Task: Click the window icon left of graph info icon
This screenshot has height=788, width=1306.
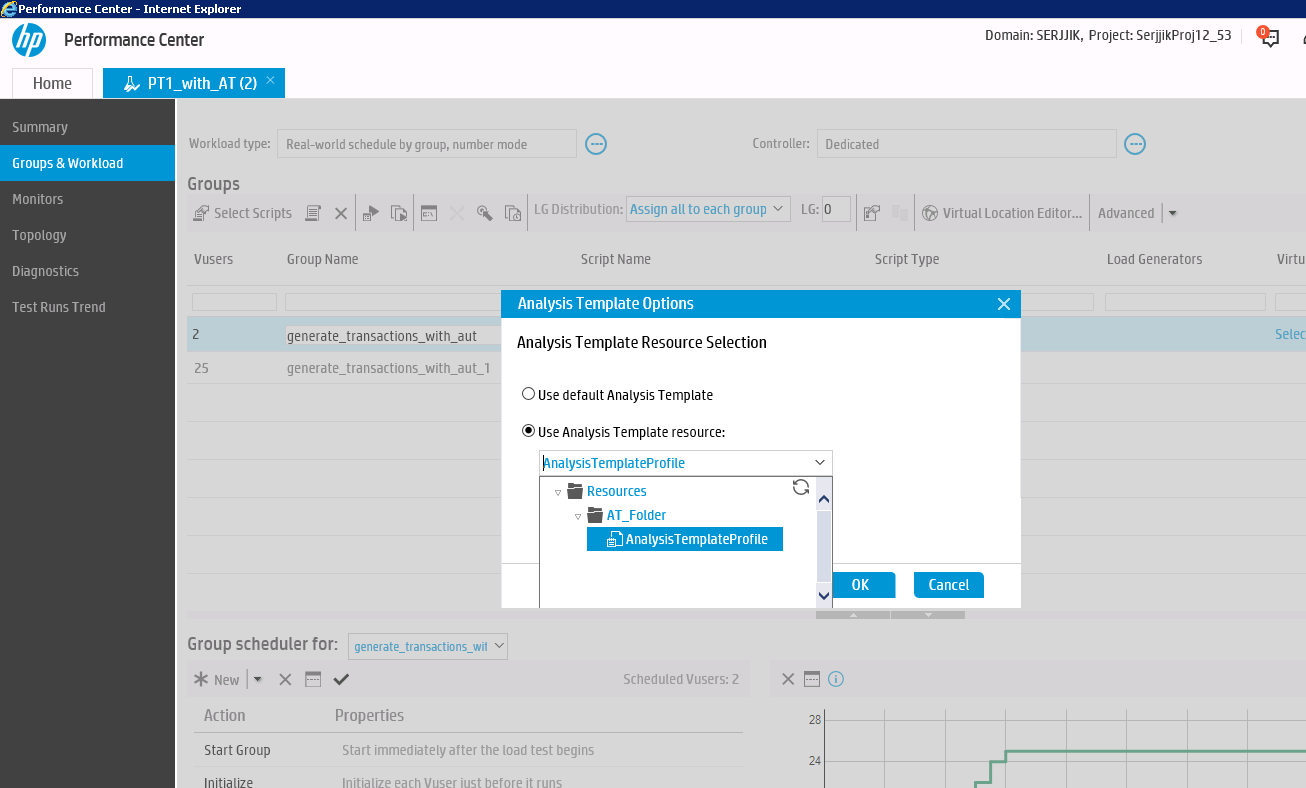Action: (x=812, y=679)
